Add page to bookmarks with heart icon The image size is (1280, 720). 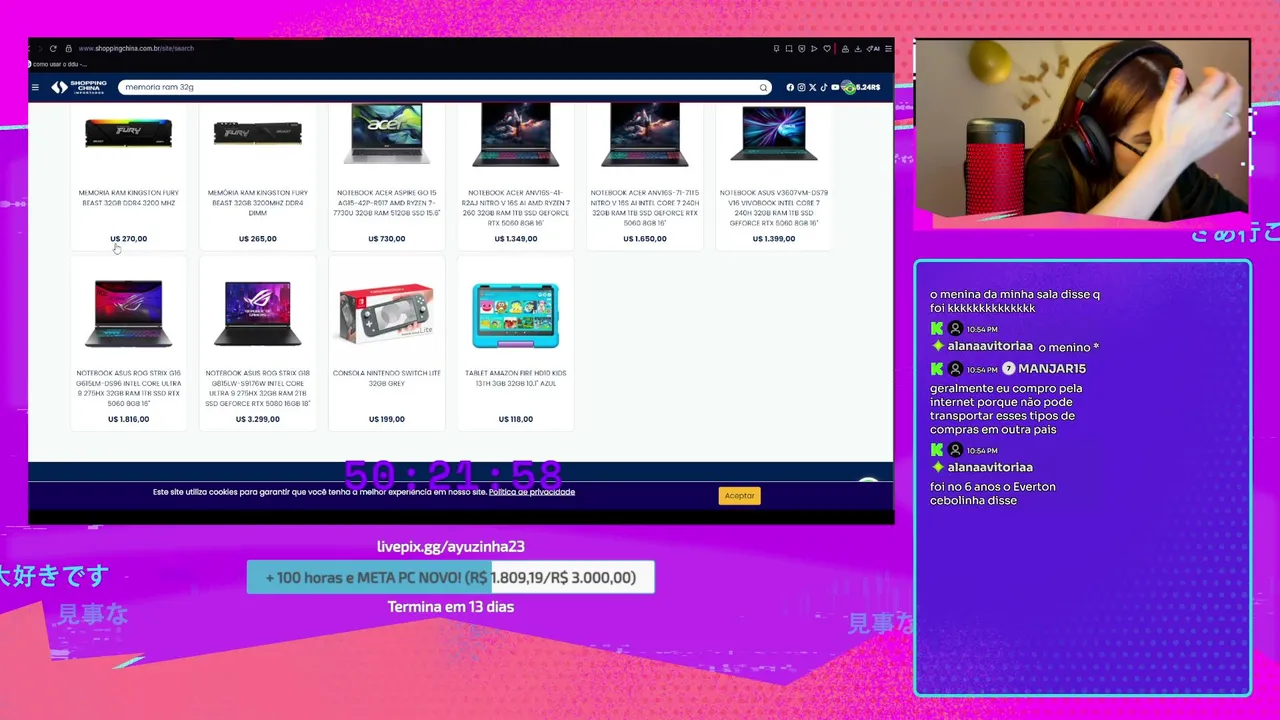tap(827, 48)
